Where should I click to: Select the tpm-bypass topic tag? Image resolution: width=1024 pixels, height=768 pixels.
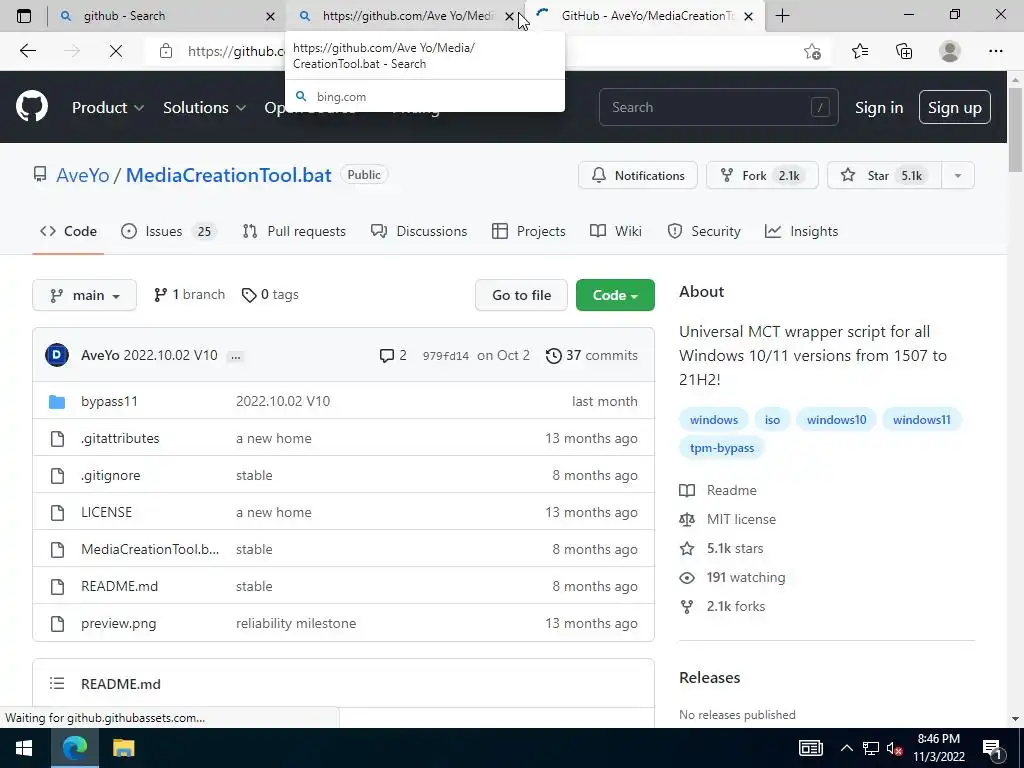click(722, 448)
